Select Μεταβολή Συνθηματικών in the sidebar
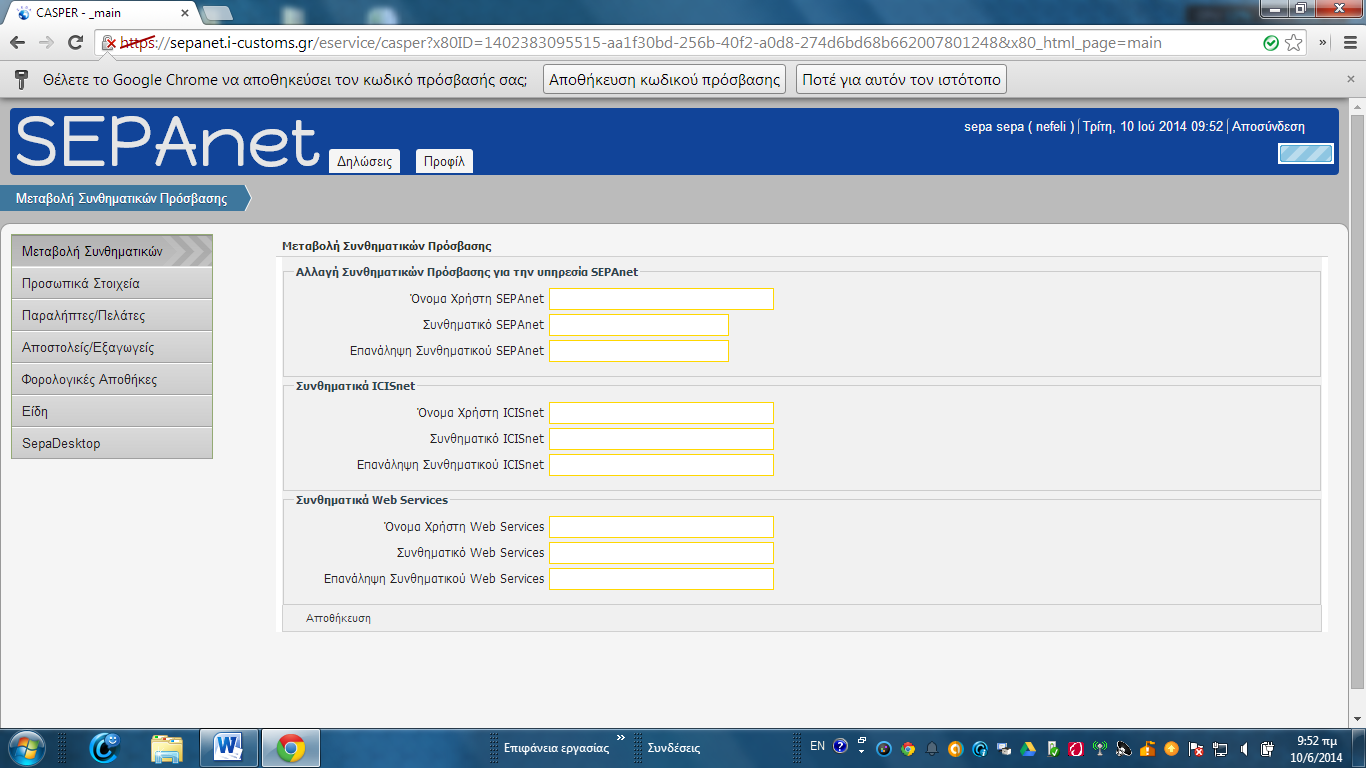The height and width of the screenshot is (768, 1366). (112, 251)
